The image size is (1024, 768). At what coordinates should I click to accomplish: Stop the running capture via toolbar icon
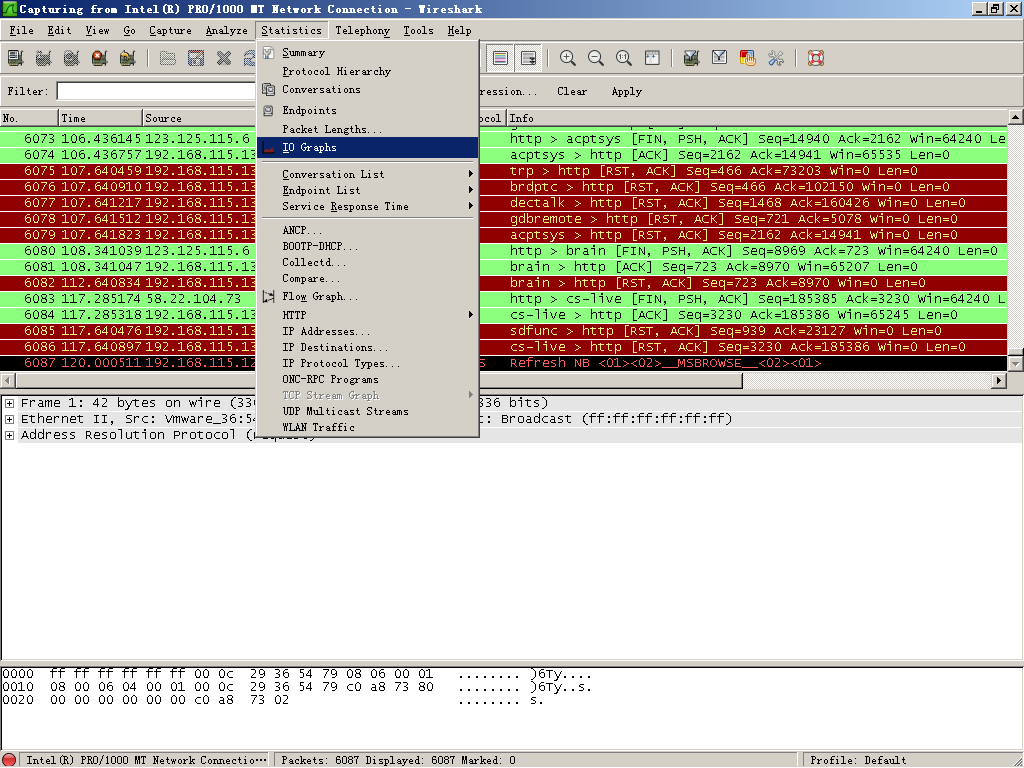[100, 58]
